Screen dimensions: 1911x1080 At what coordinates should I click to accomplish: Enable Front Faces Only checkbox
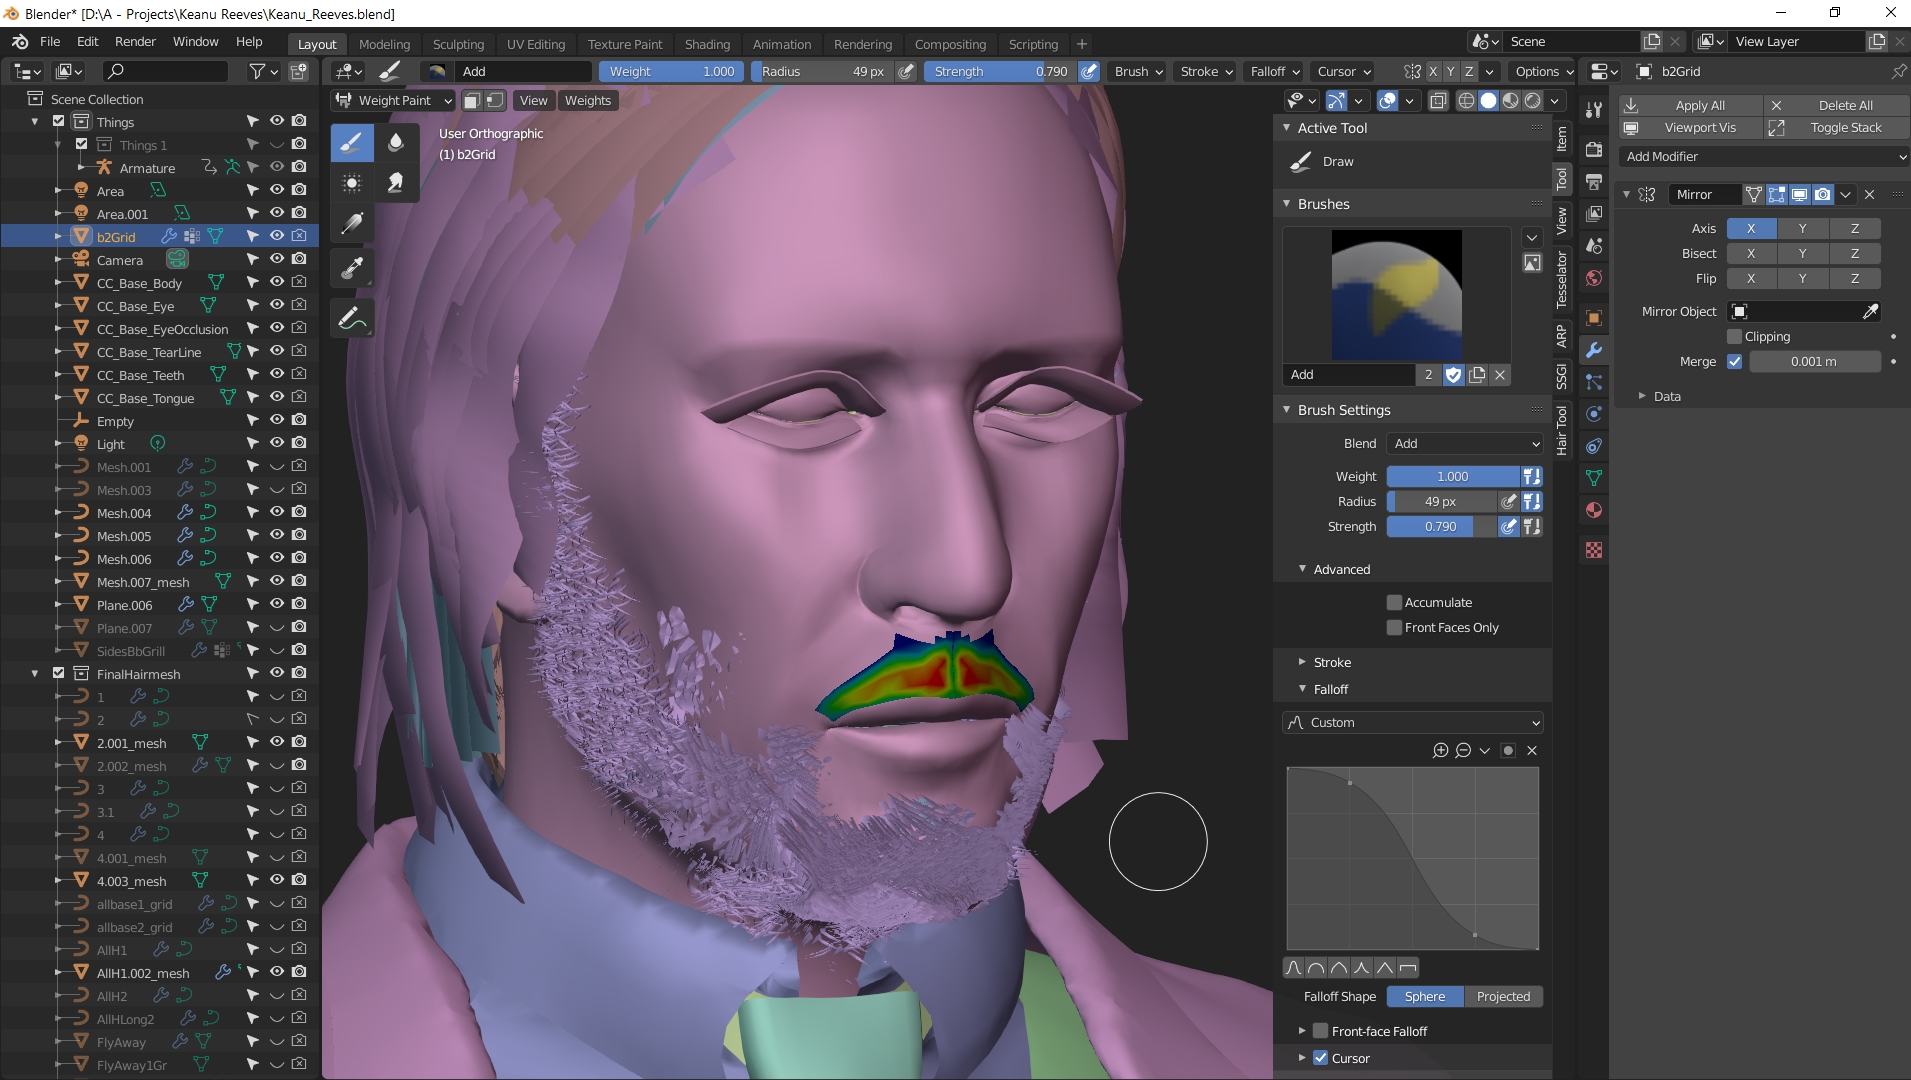tap(1394, 627)
